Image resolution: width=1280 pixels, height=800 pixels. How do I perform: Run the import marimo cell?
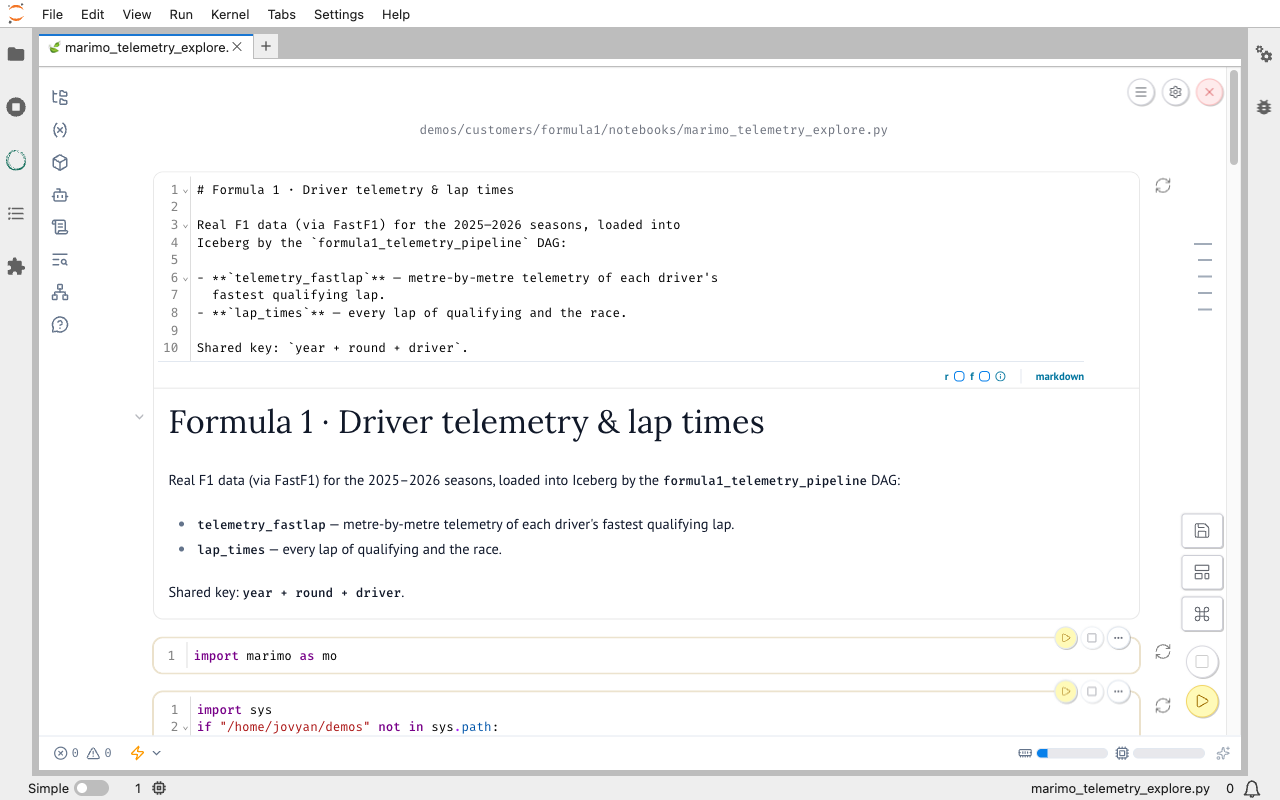point(1066,638)
